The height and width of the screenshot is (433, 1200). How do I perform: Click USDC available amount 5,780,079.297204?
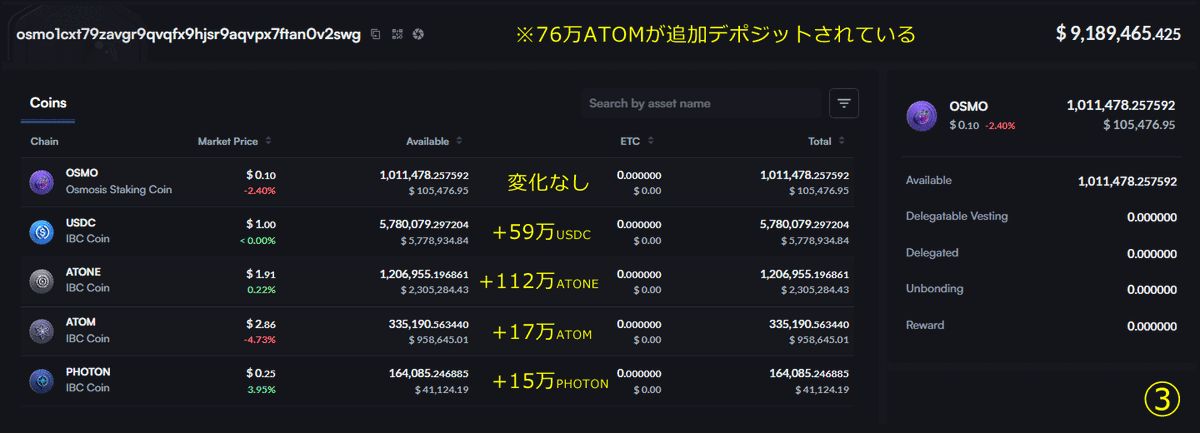424,224
